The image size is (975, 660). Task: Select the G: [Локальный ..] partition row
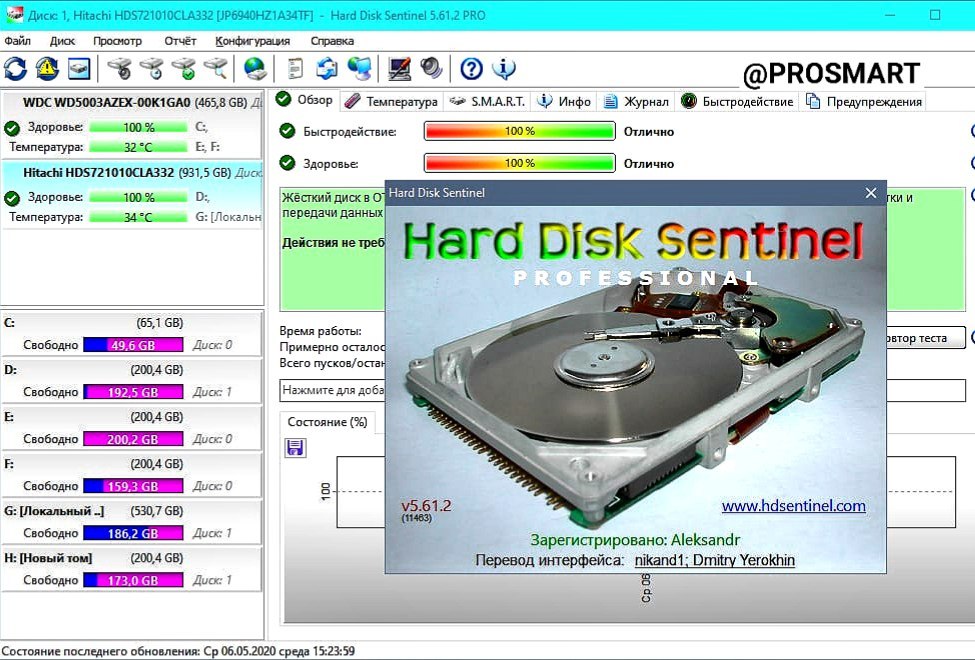point(132,523)
